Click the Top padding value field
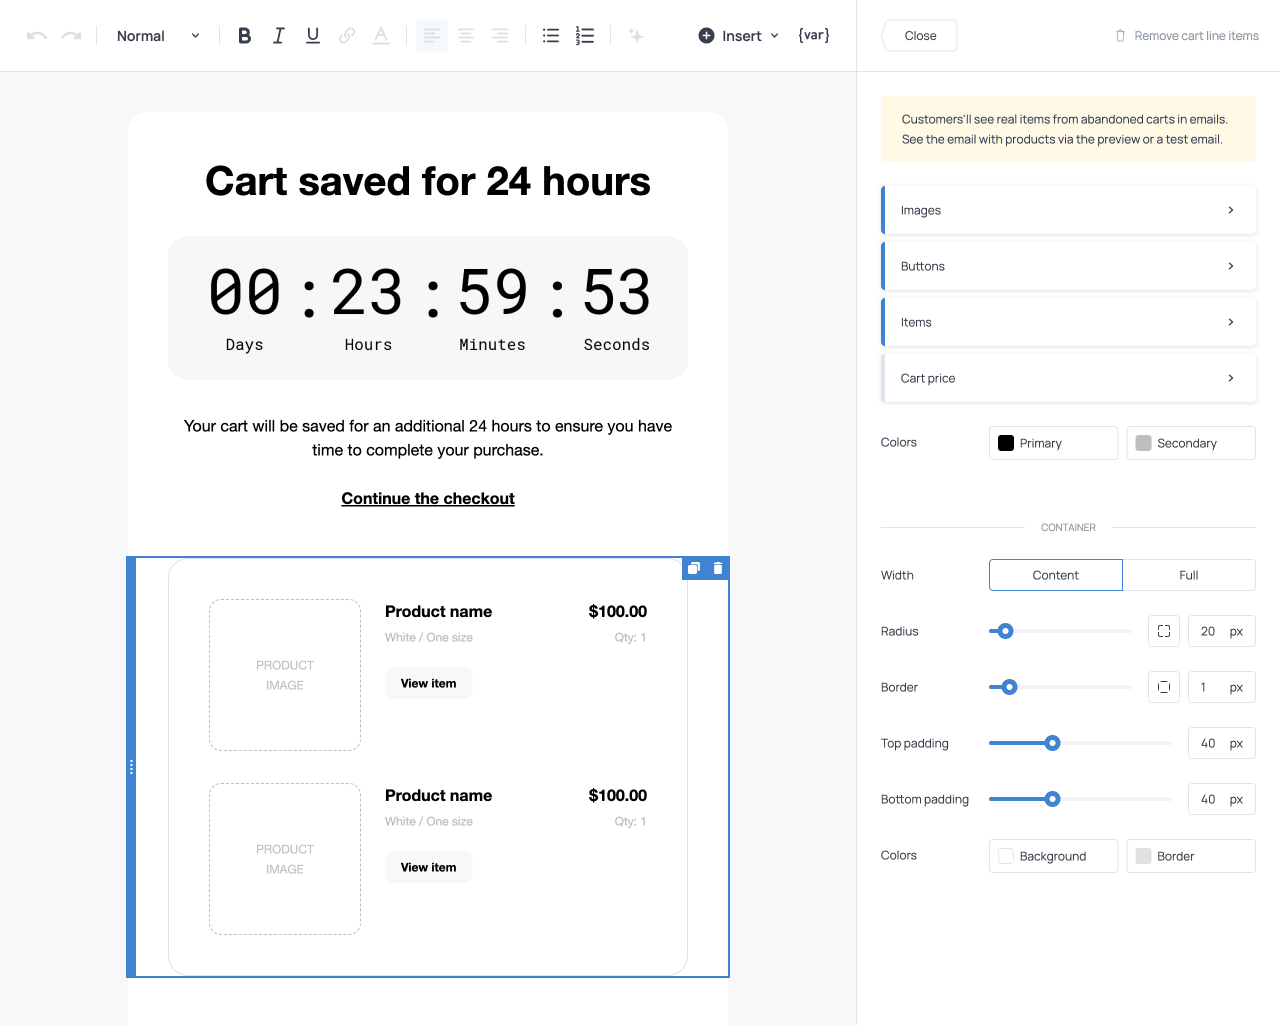 point(1208,743)
